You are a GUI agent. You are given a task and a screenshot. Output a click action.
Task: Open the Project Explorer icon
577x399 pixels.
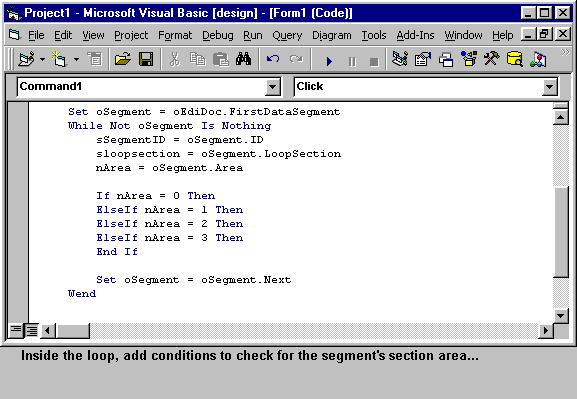[x=400, y=59]
